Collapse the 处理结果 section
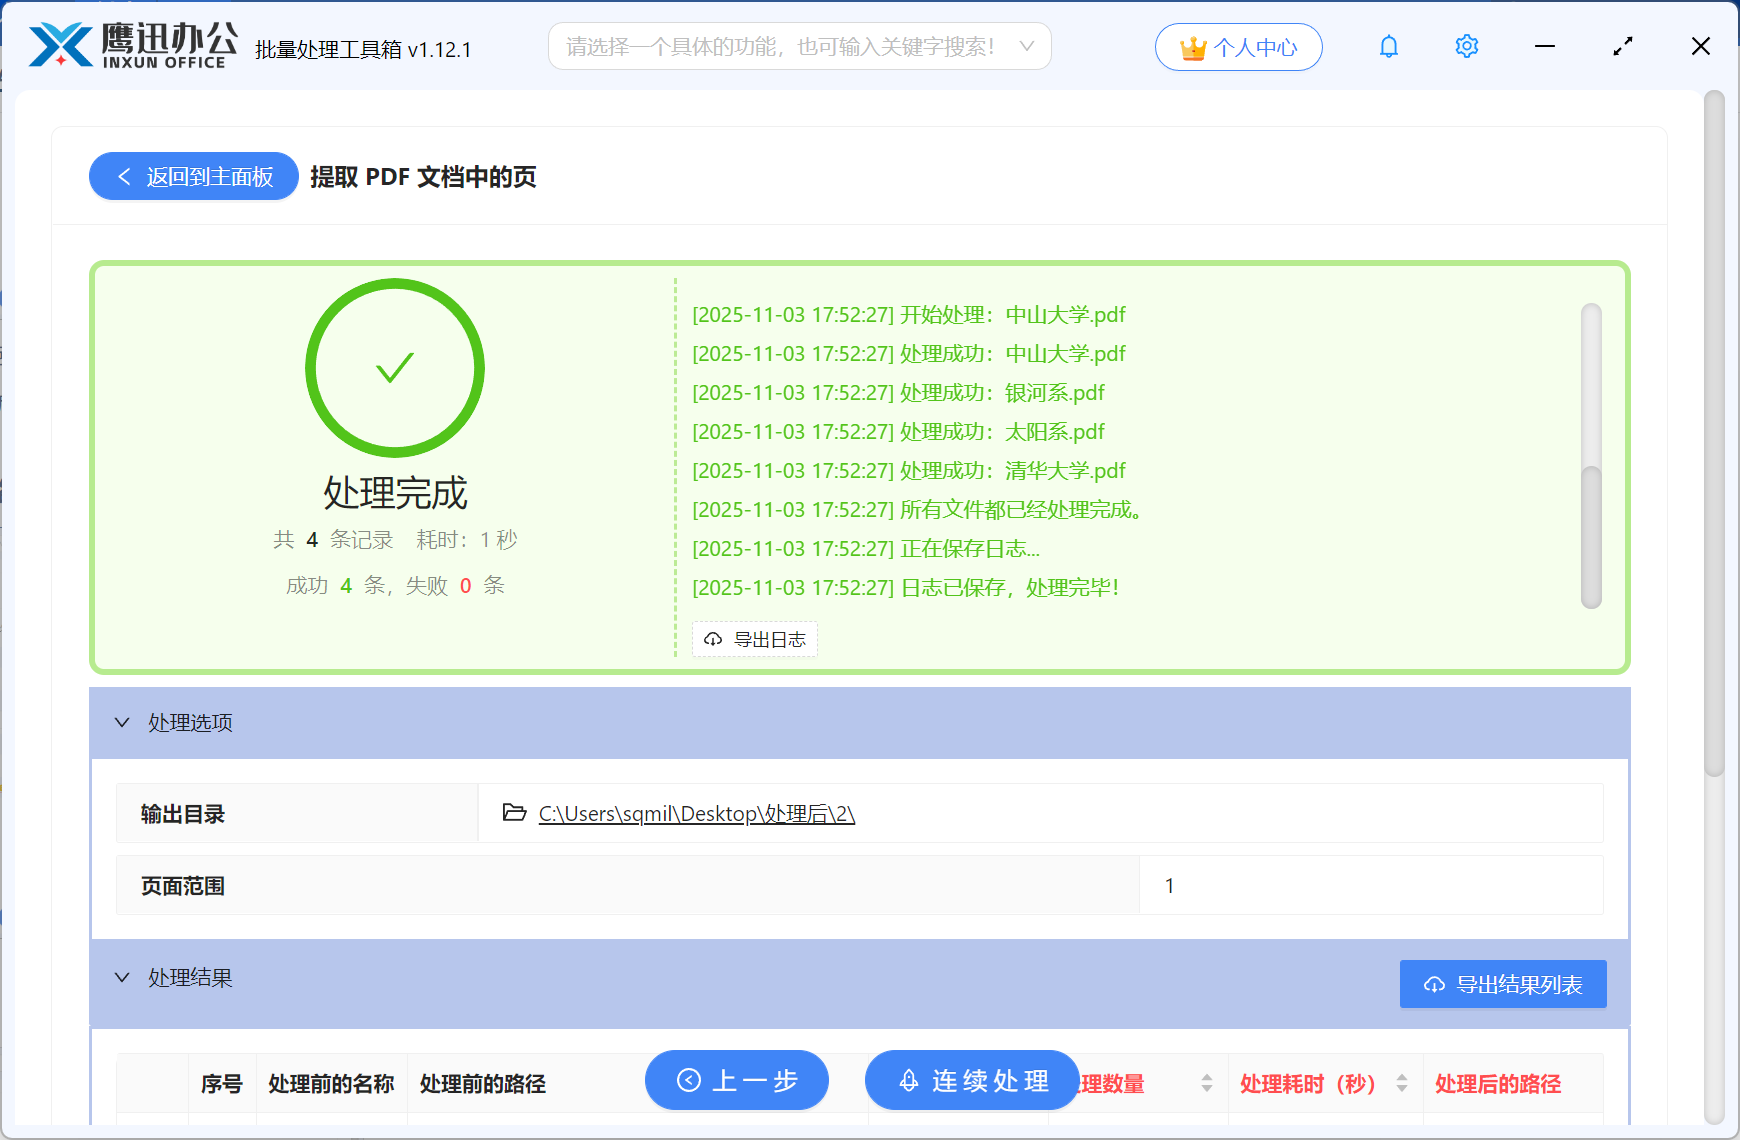 122,977
